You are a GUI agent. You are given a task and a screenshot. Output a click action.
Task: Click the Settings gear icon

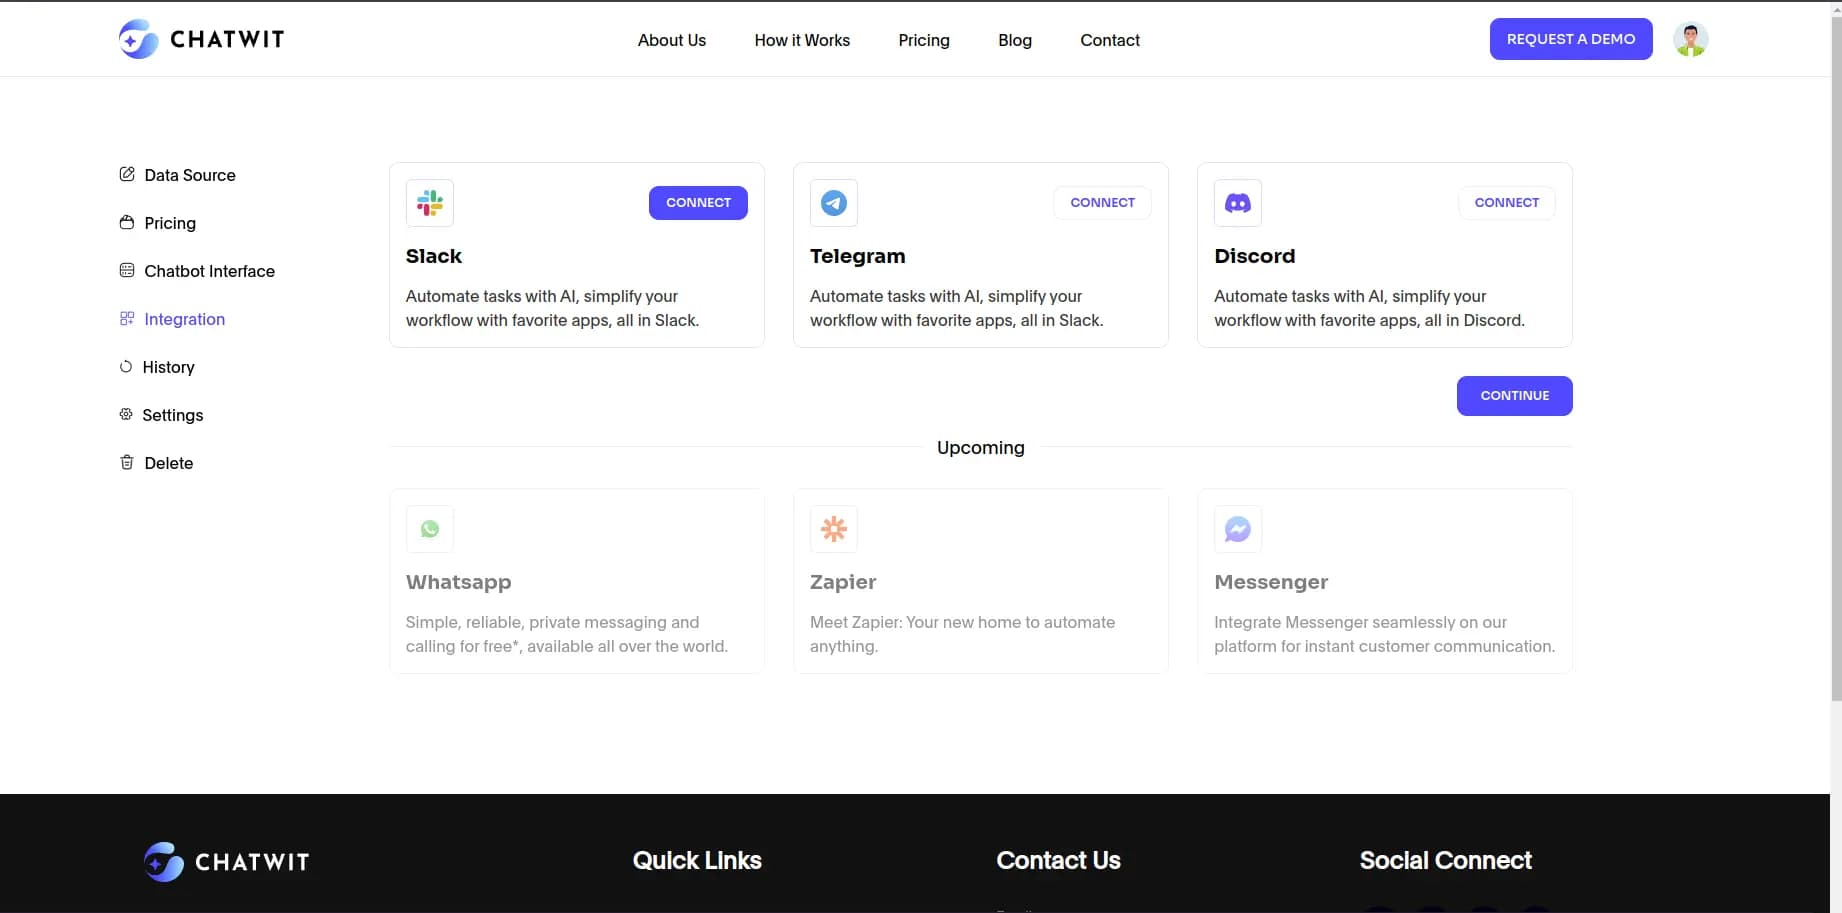coord(126,414)
